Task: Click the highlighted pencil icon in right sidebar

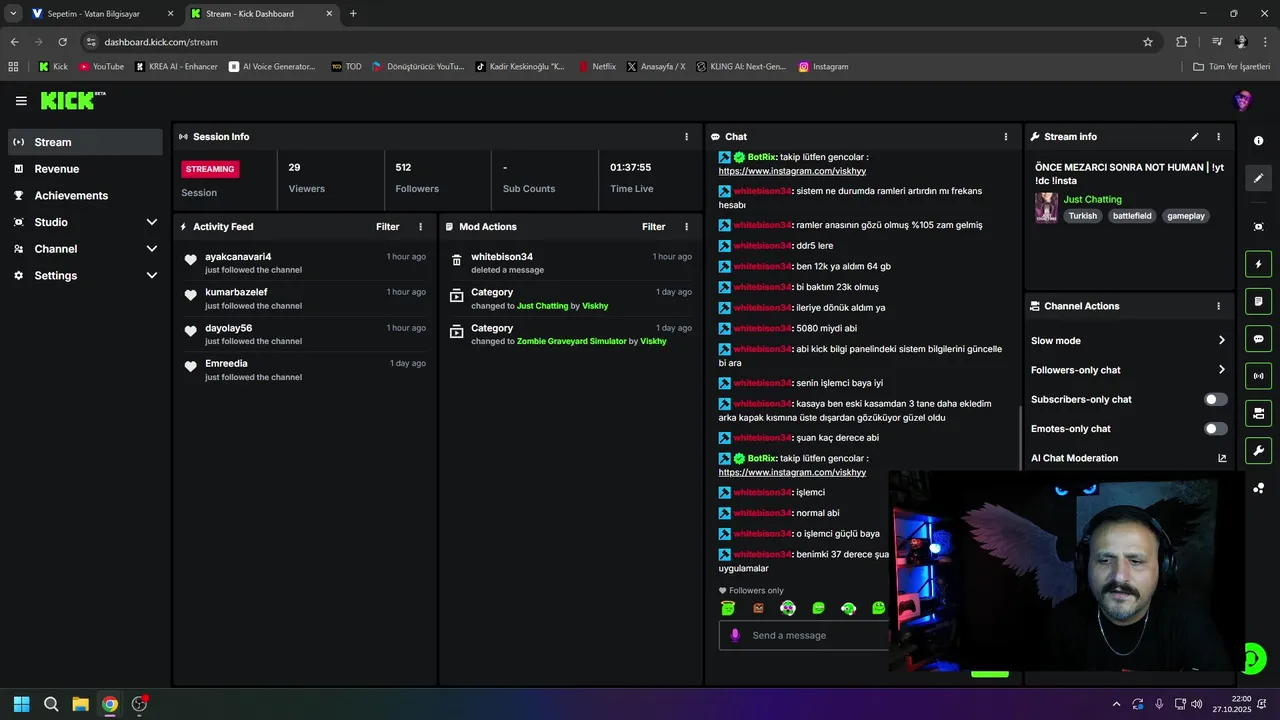Action: tap(1258, 178)
